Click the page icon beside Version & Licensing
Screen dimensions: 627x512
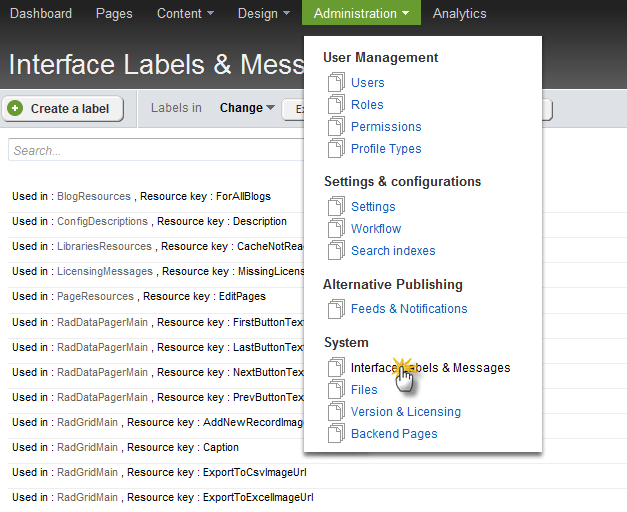click(x=336, y=411)
